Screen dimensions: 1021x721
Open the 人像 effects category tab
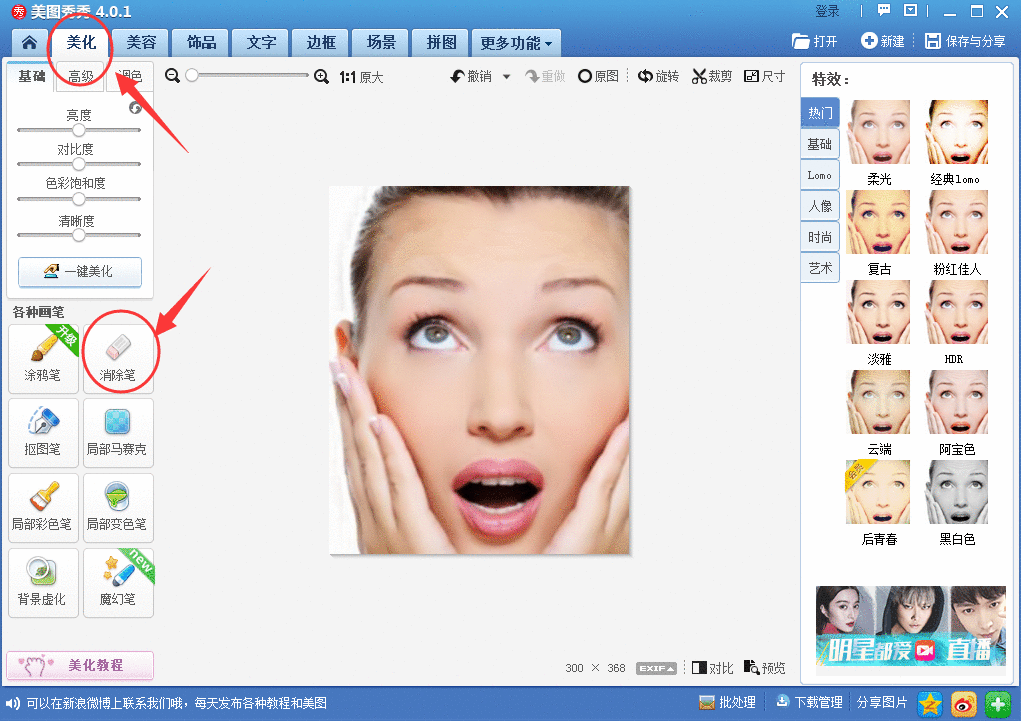(x=820, y=206)
